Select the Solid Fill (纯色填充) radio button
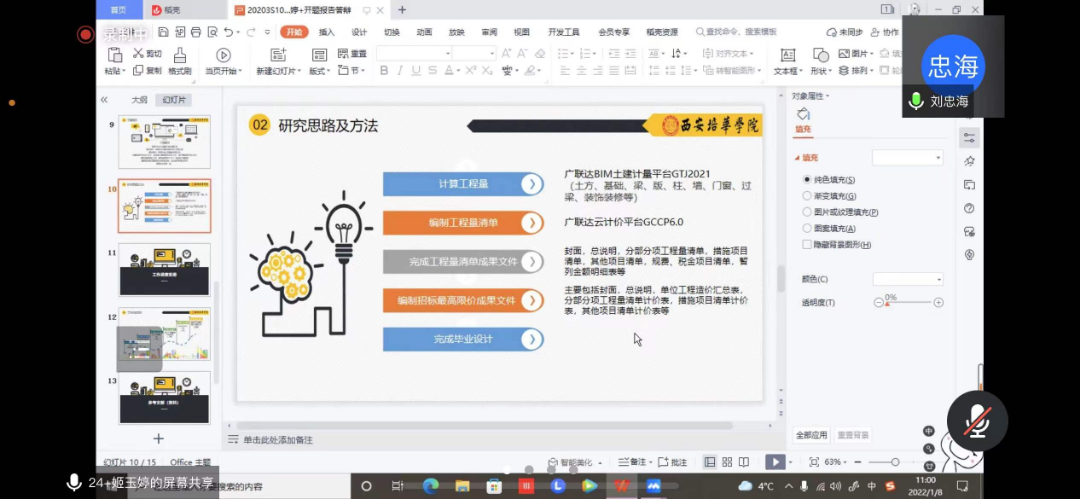This screenshot has height=499, width=1080. 807,180
